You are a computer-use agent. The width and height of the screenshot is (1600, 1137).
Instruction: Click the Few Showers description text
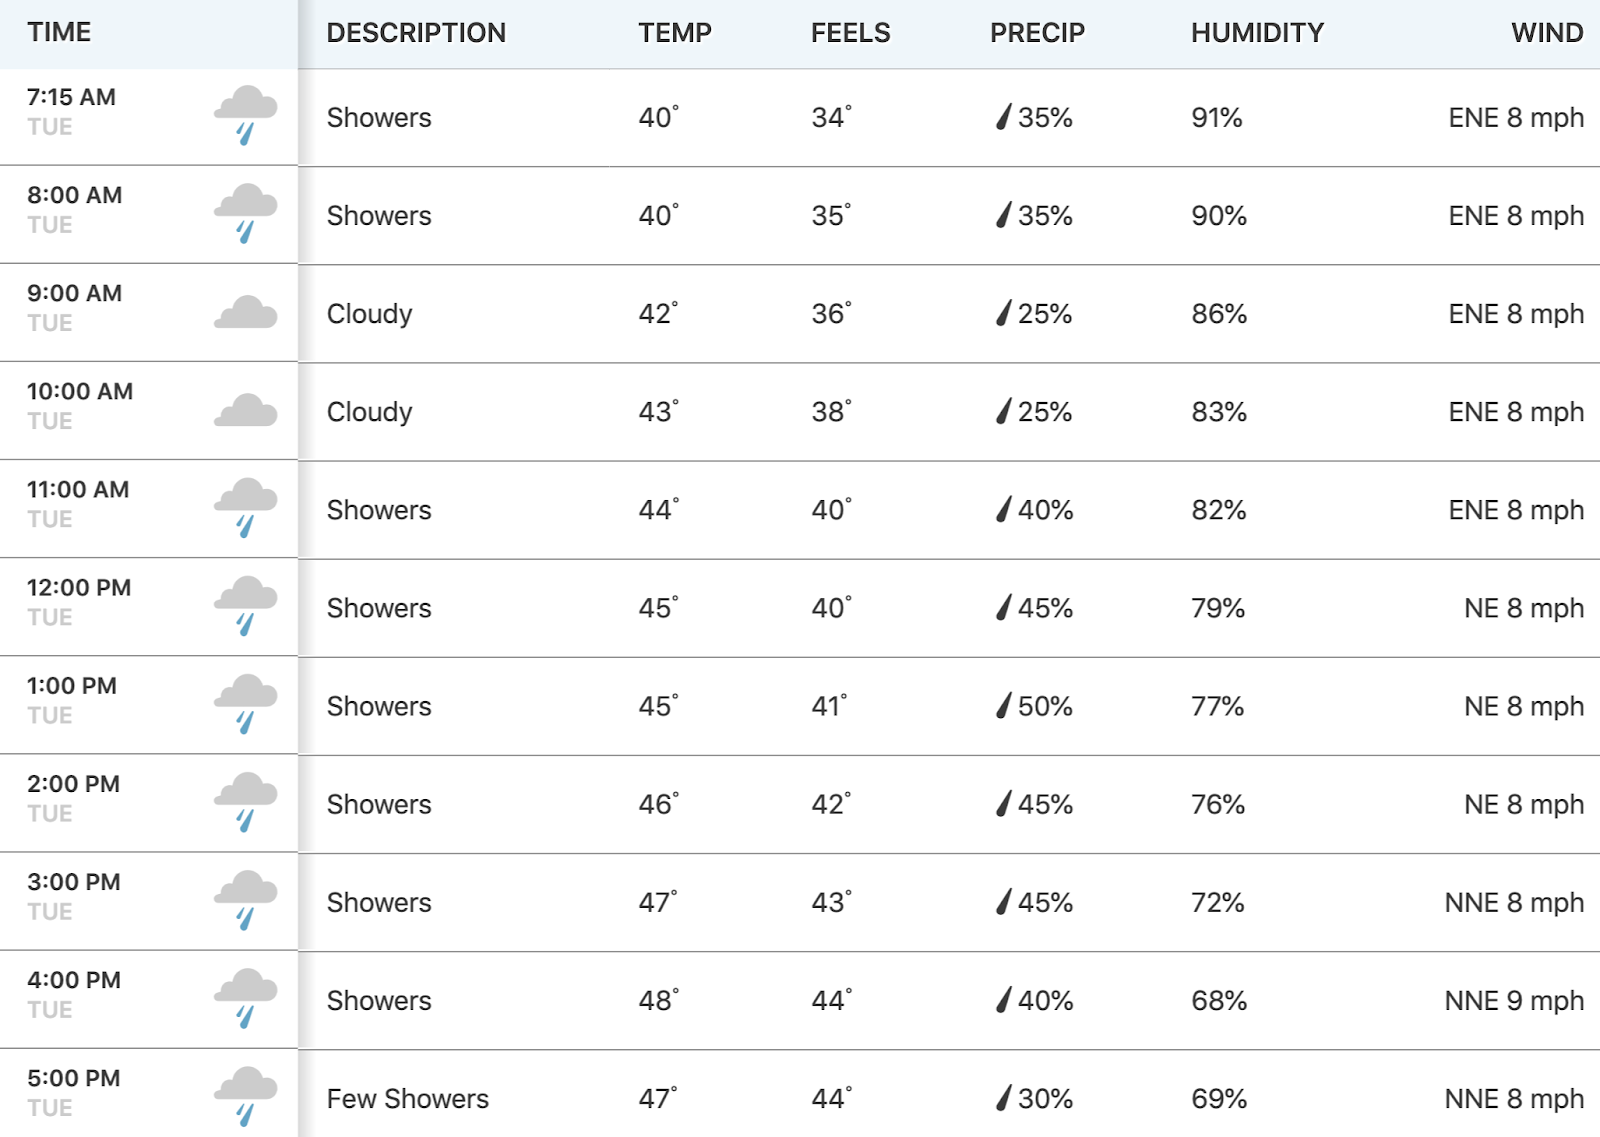click(408, 1098)
